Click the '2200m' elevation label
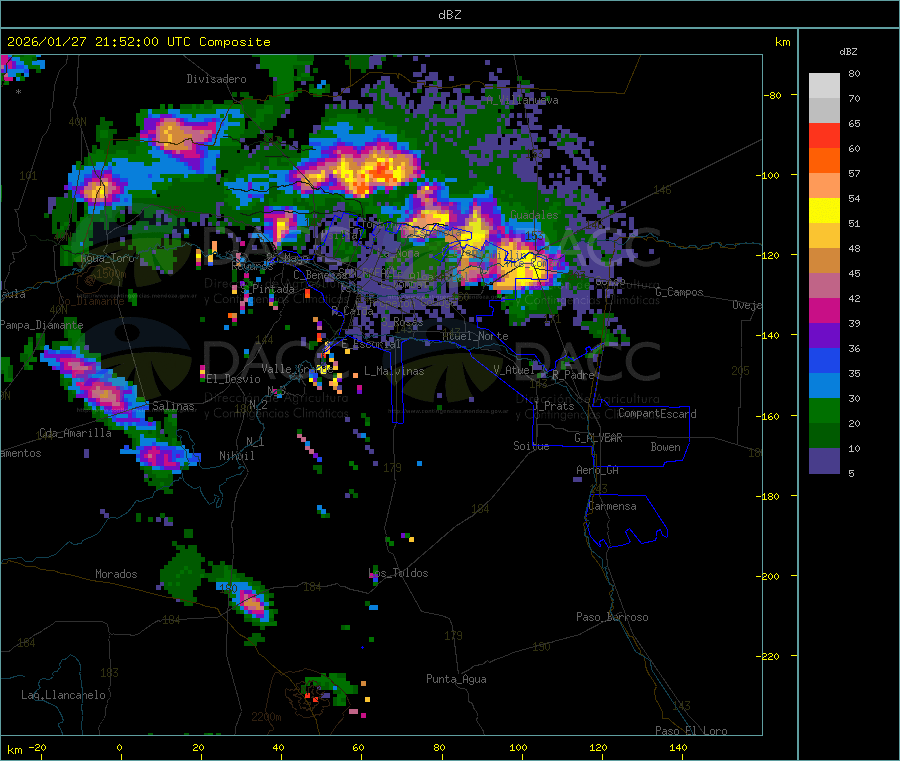This screenshot has height=761, width=900. (266, 717)
